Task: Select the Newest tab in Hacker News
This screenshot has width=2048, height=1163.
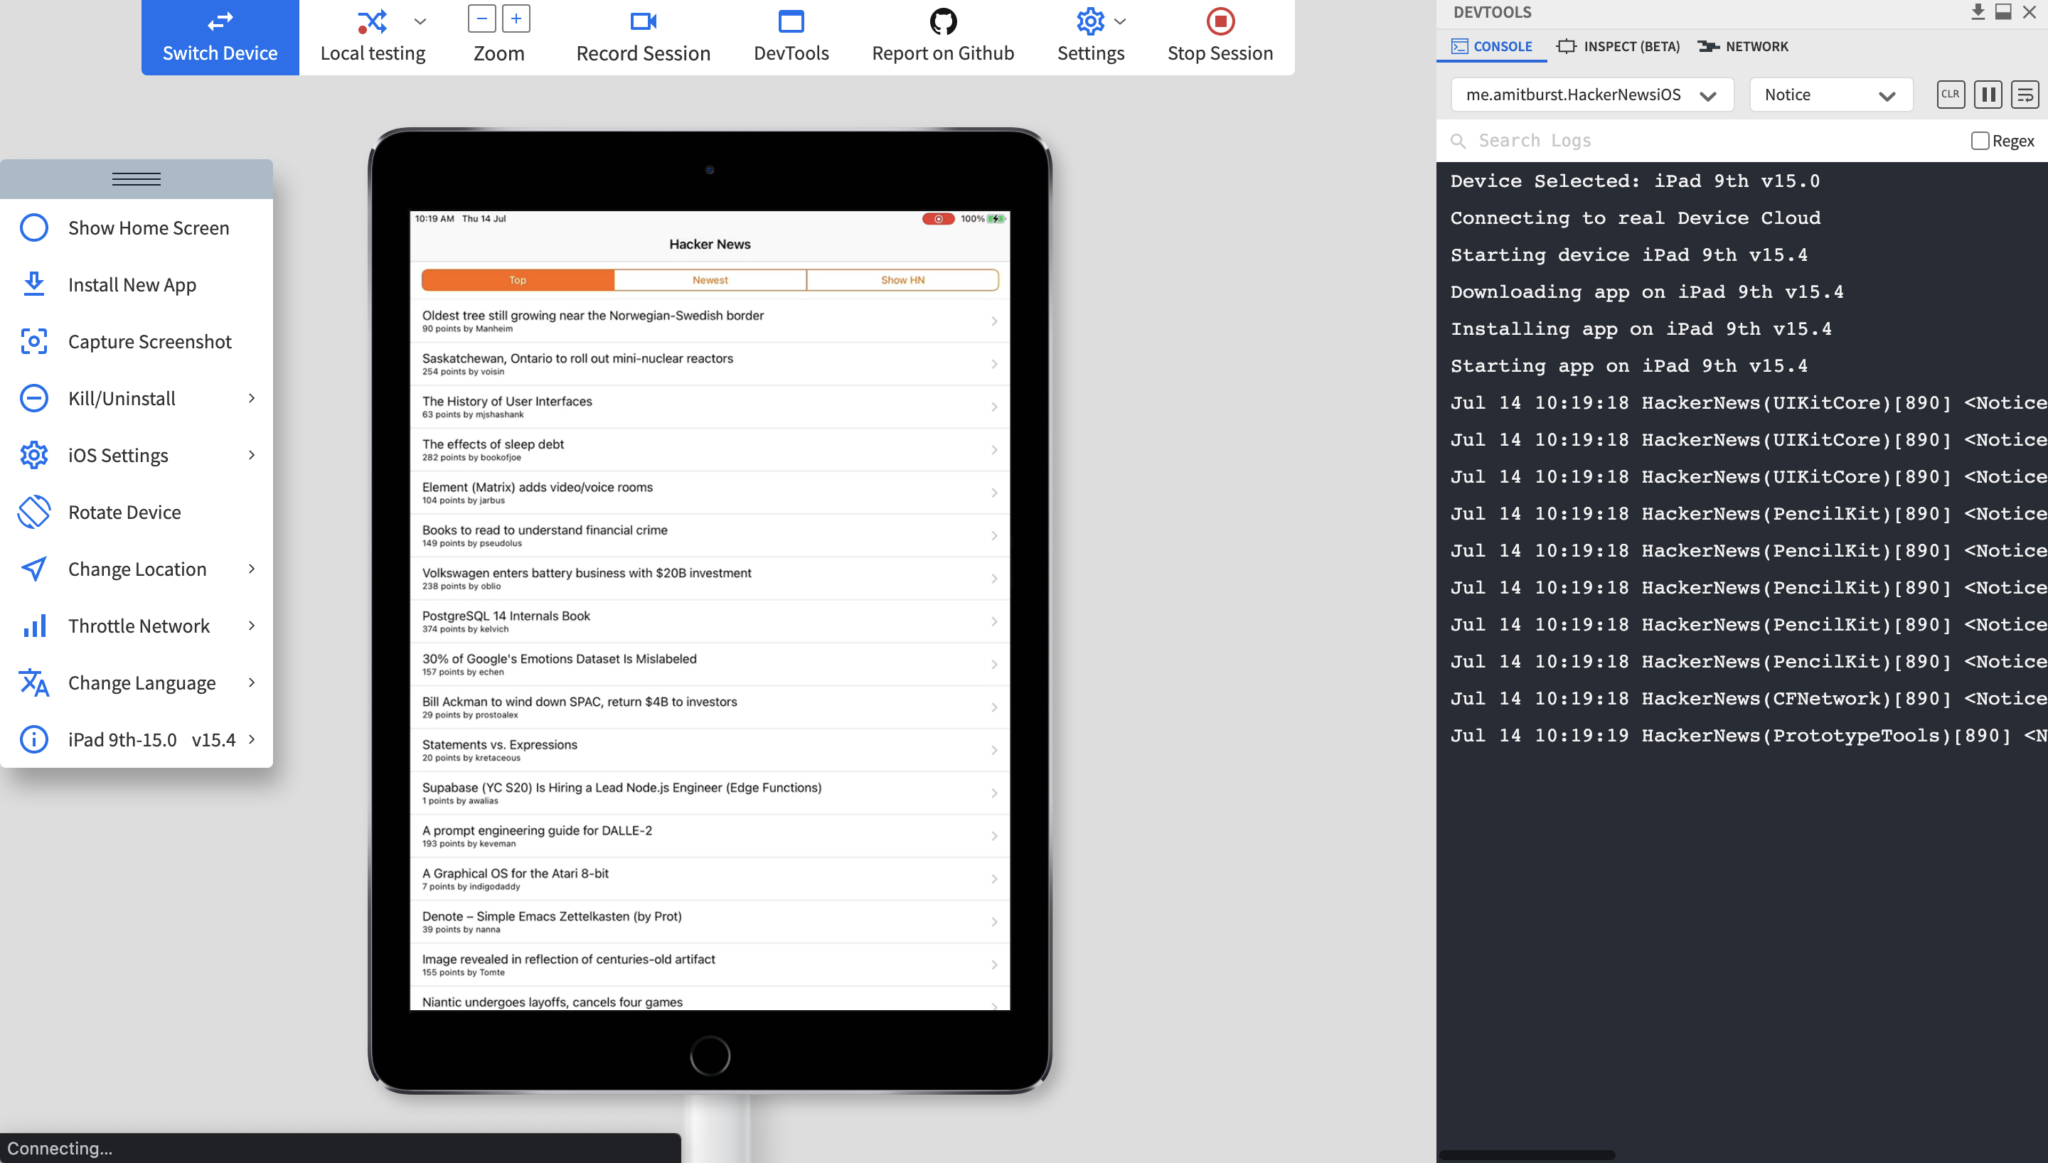Action: (709, 279)
